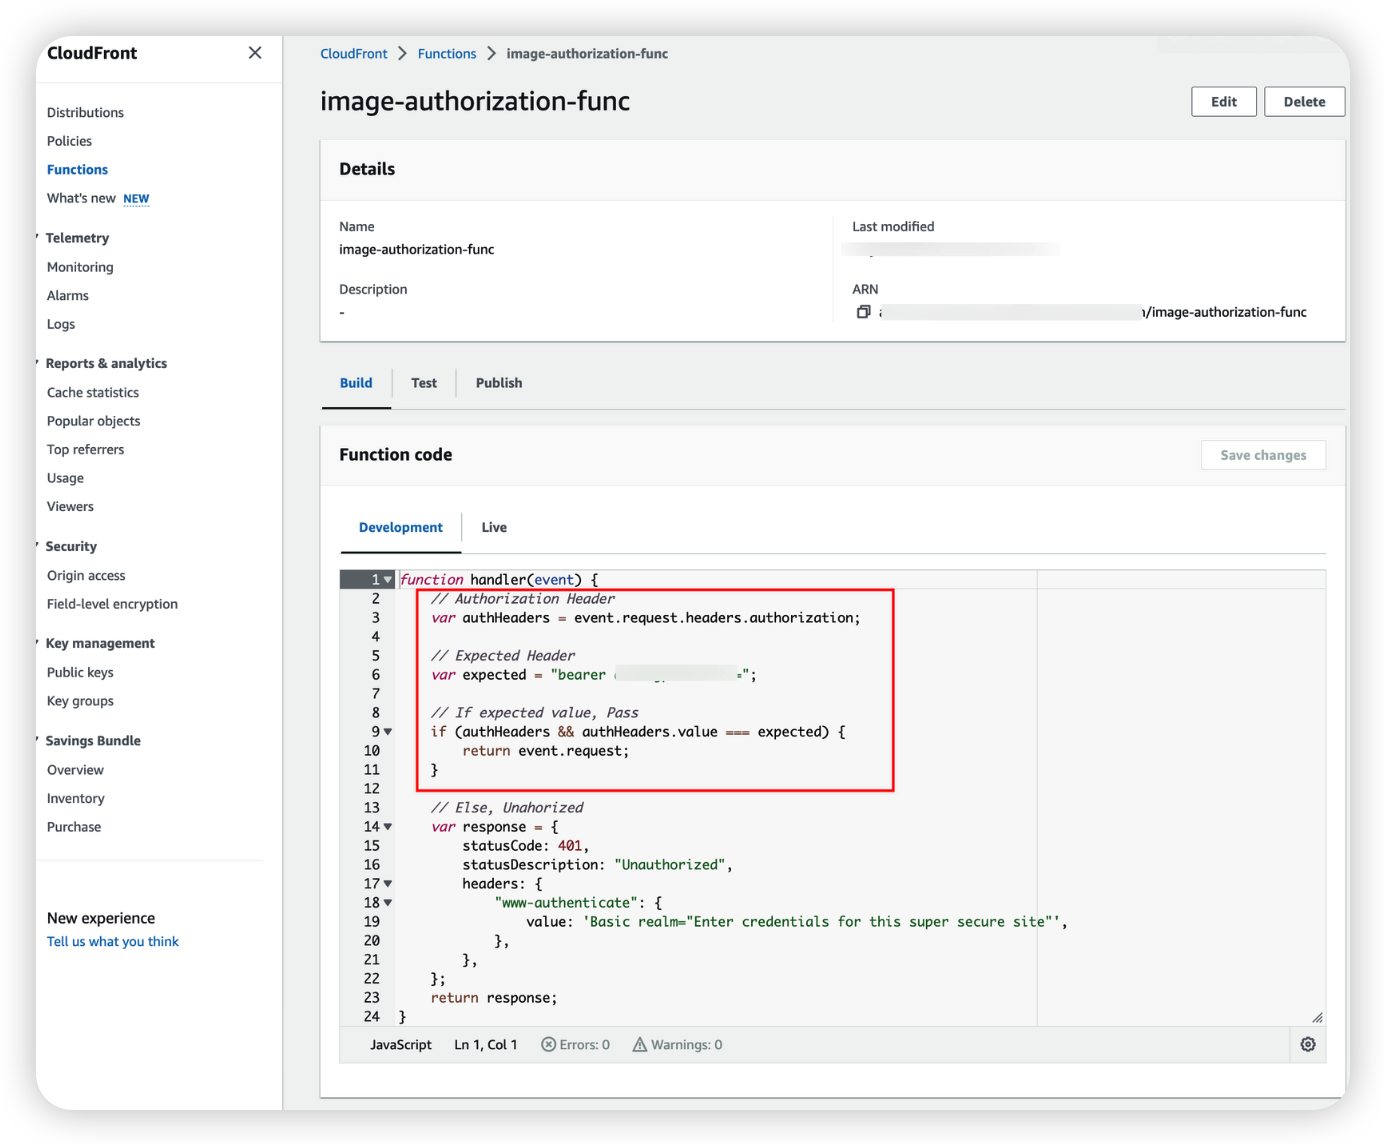Click the chevron between CloudFront and Functions breadcrumbs
This screenshot has width=1386, height=1146.
[x=402, y=53]
